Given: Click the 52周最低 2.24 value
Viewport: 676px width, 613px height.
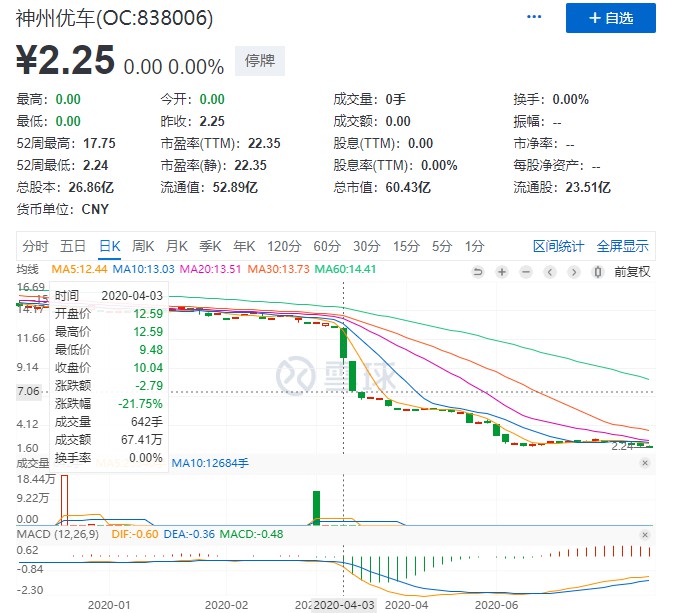Looking at the screenshot, I should (x=95, y=165).
